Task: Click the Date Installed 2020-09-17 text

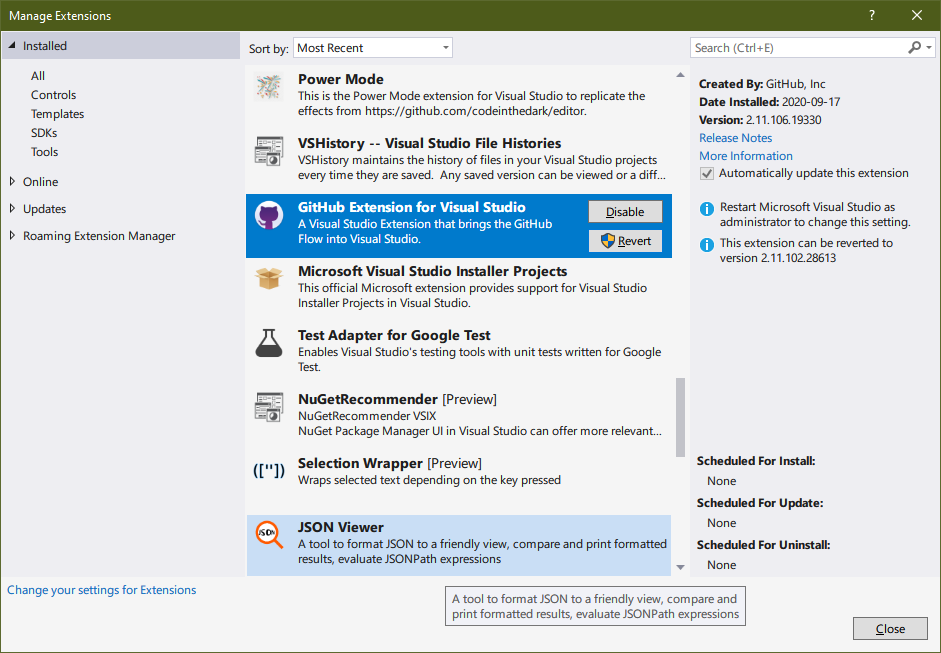Action: coord(769,102)
